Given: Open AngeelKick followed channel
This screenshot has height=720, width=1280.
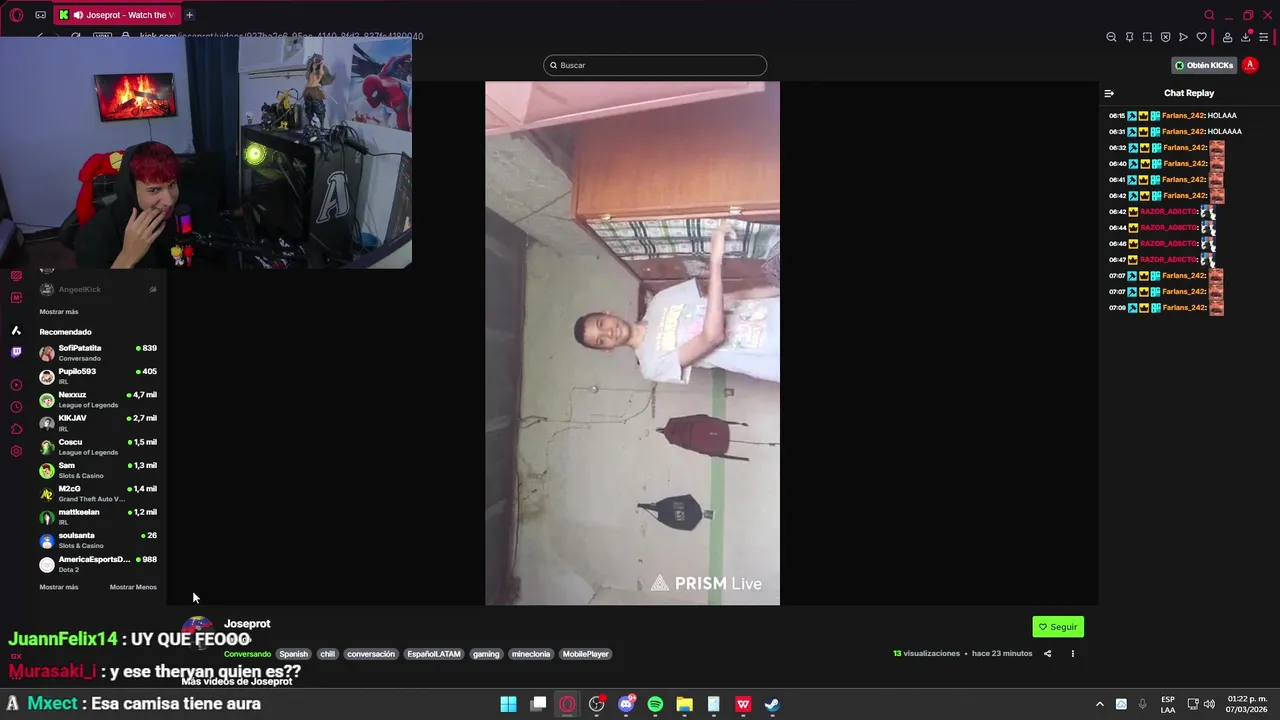Looking at the screenshot, I should (98, 289).
